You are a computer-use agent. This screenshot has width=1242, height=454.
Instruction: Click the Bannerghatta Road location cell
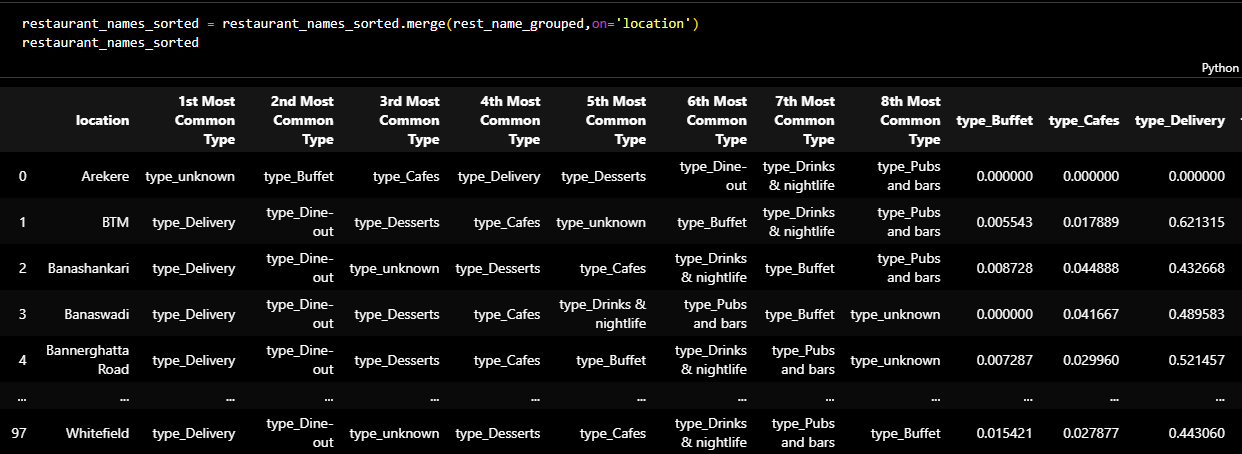[88, 359]
